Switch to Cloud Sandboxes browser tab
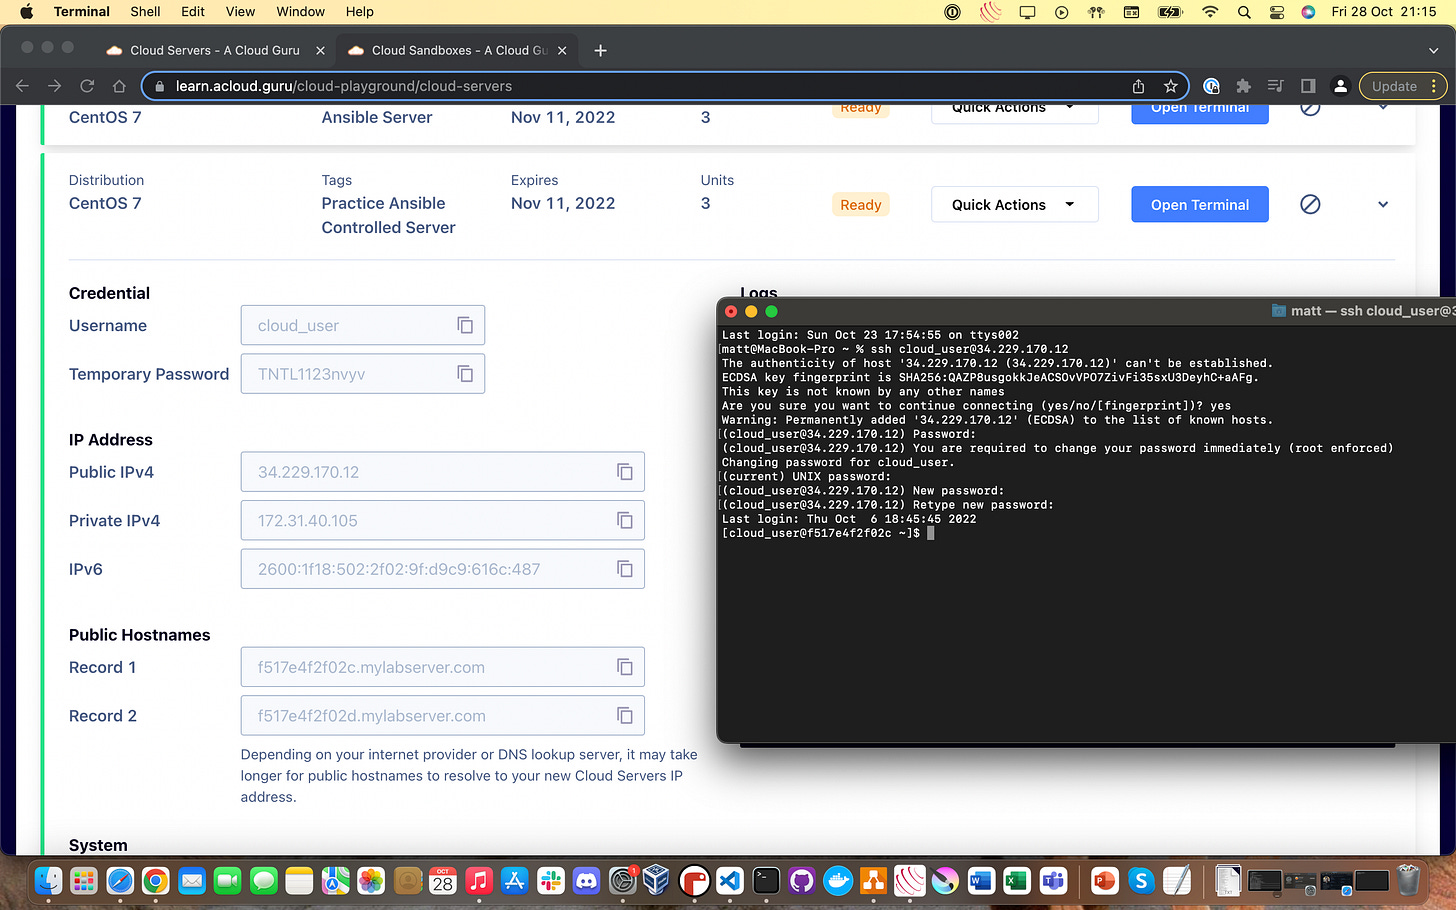 tap(458, 50)
